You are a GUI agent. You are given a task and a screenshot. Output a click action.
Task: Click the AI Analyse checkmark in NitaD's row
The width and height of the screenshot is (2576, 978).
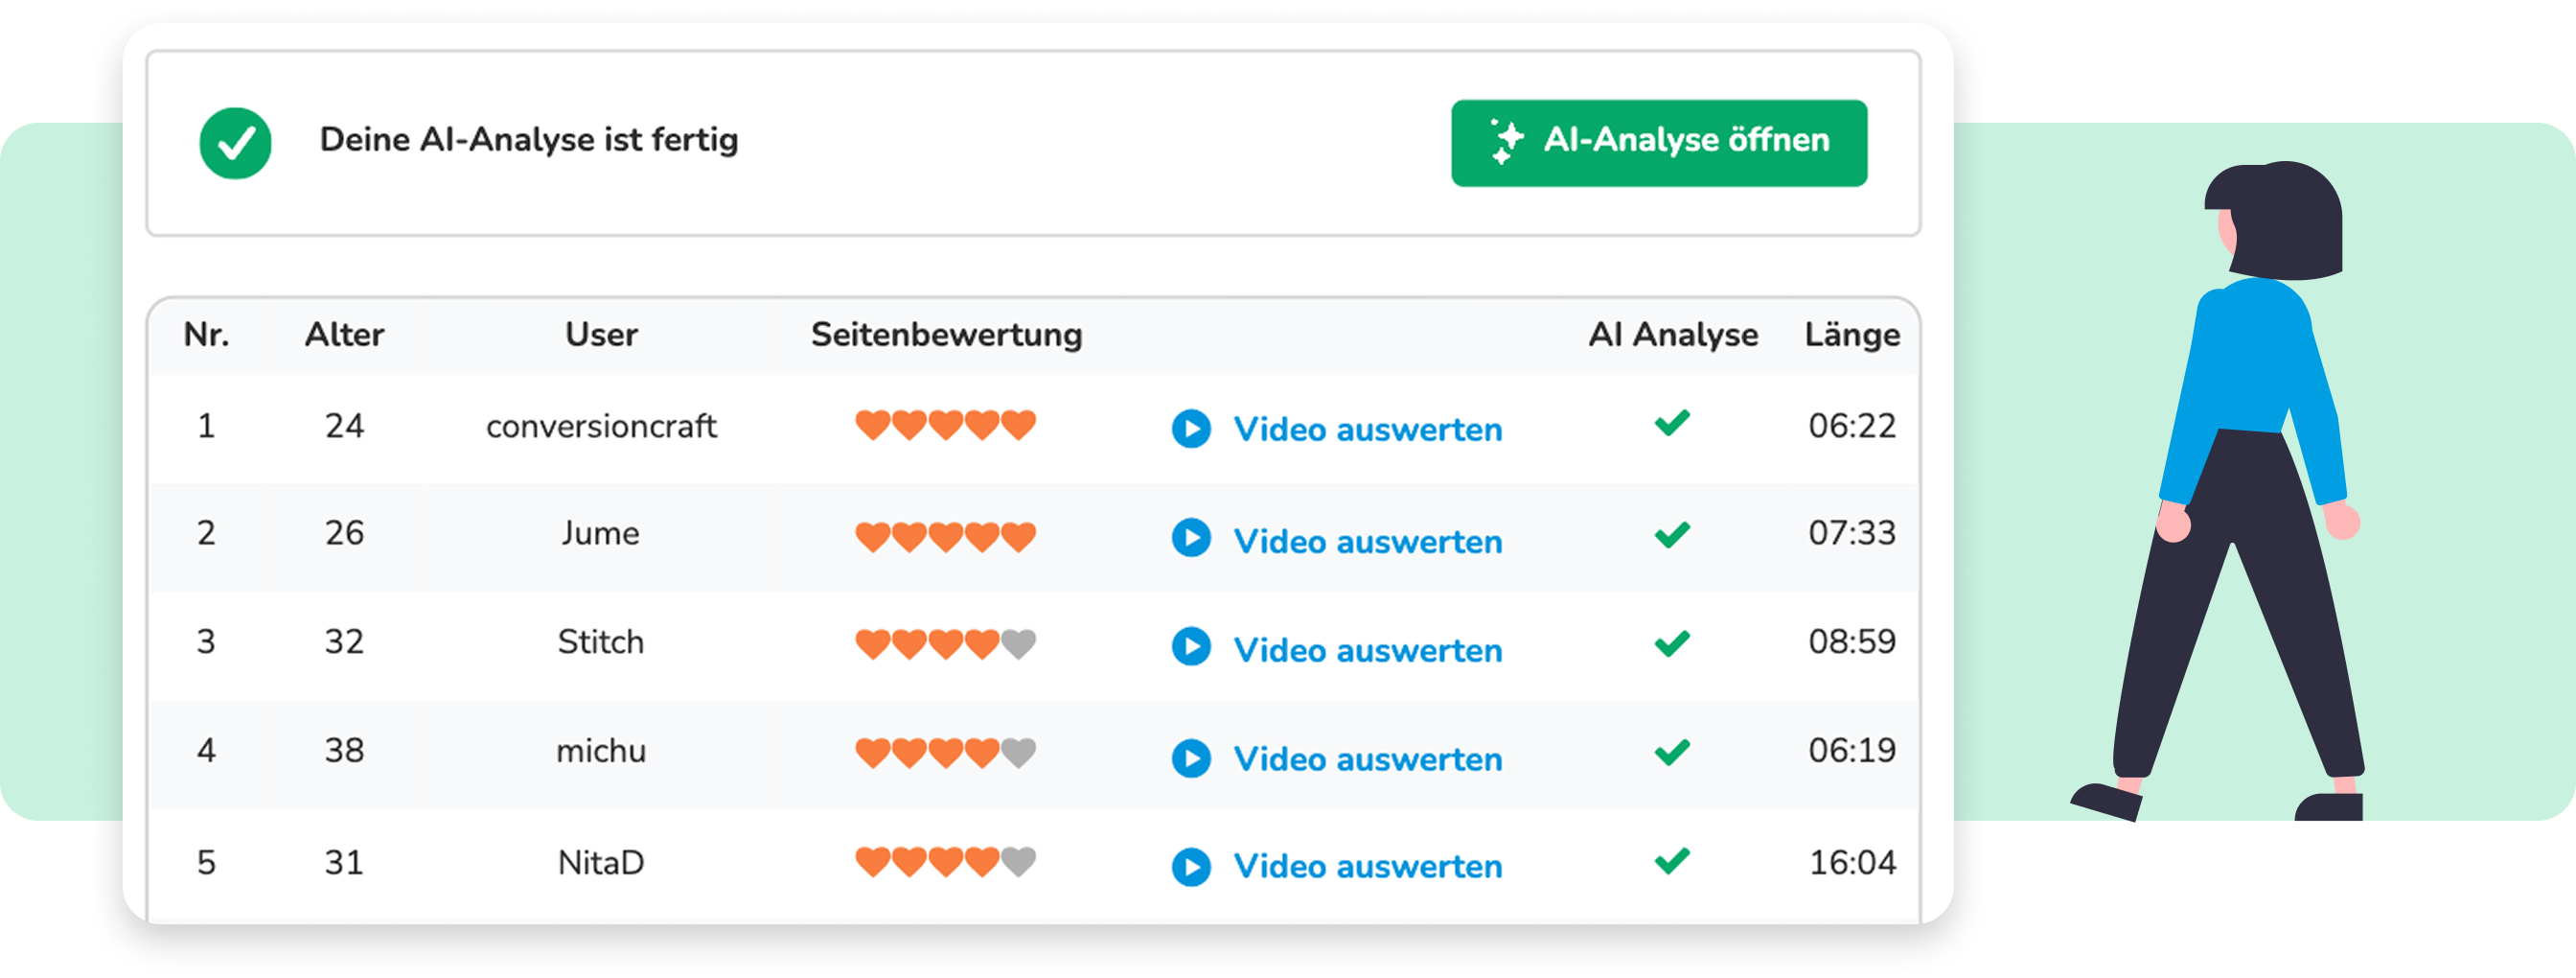(1672, 861)
